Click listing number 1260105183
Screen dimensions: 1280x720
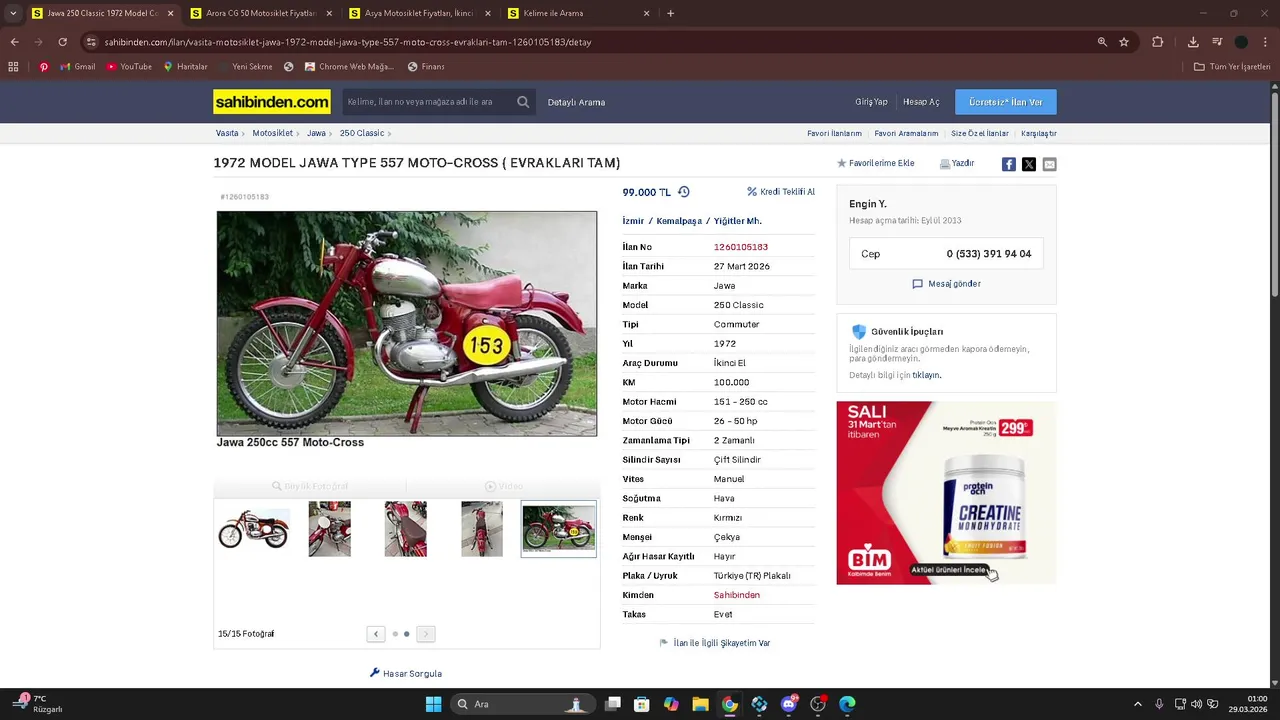(741, 247)
